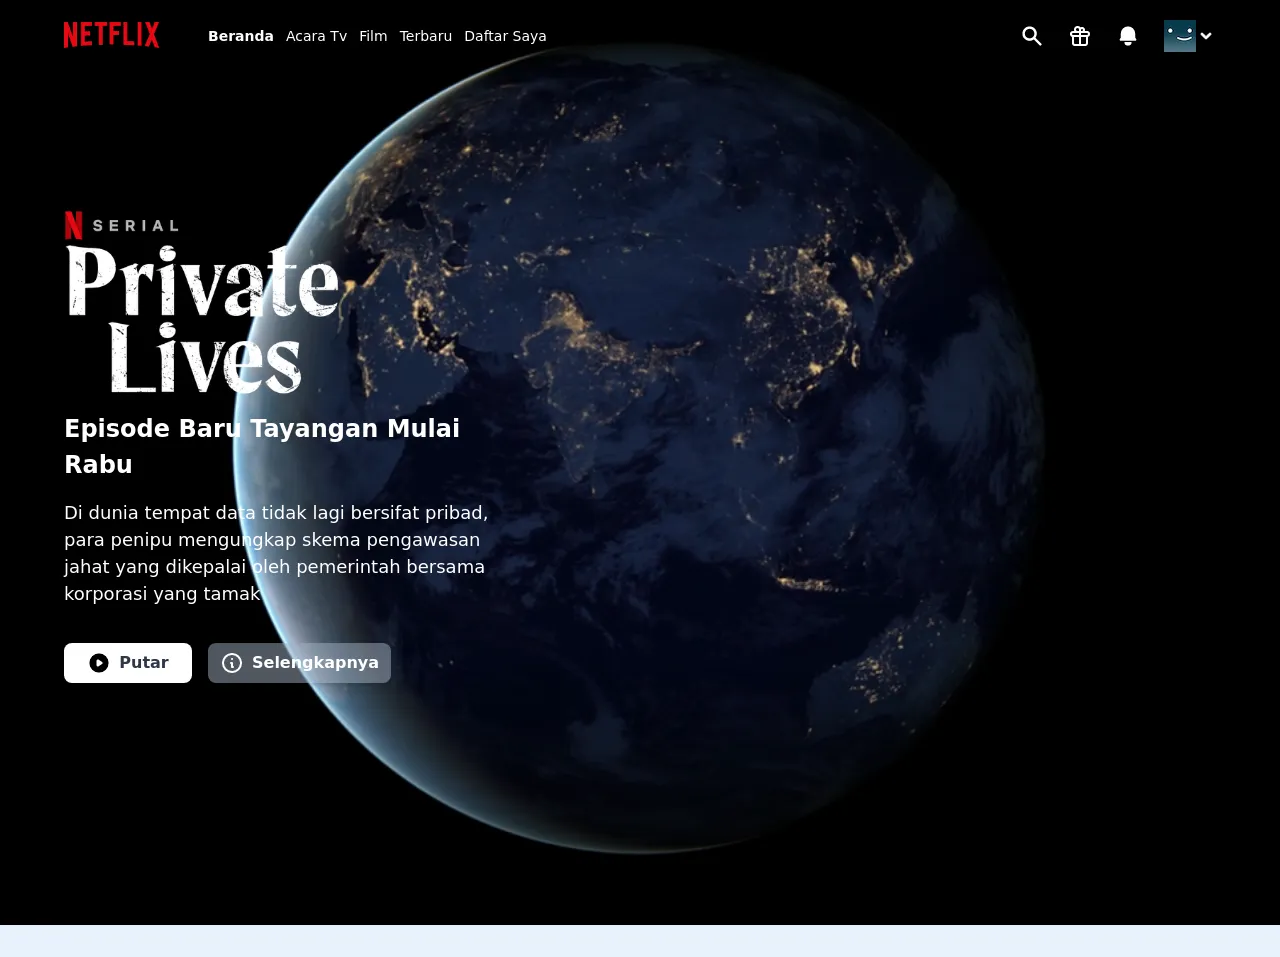Go to the Beranda tab
This screenshot has height=957, width=1280.
(240, 36)
